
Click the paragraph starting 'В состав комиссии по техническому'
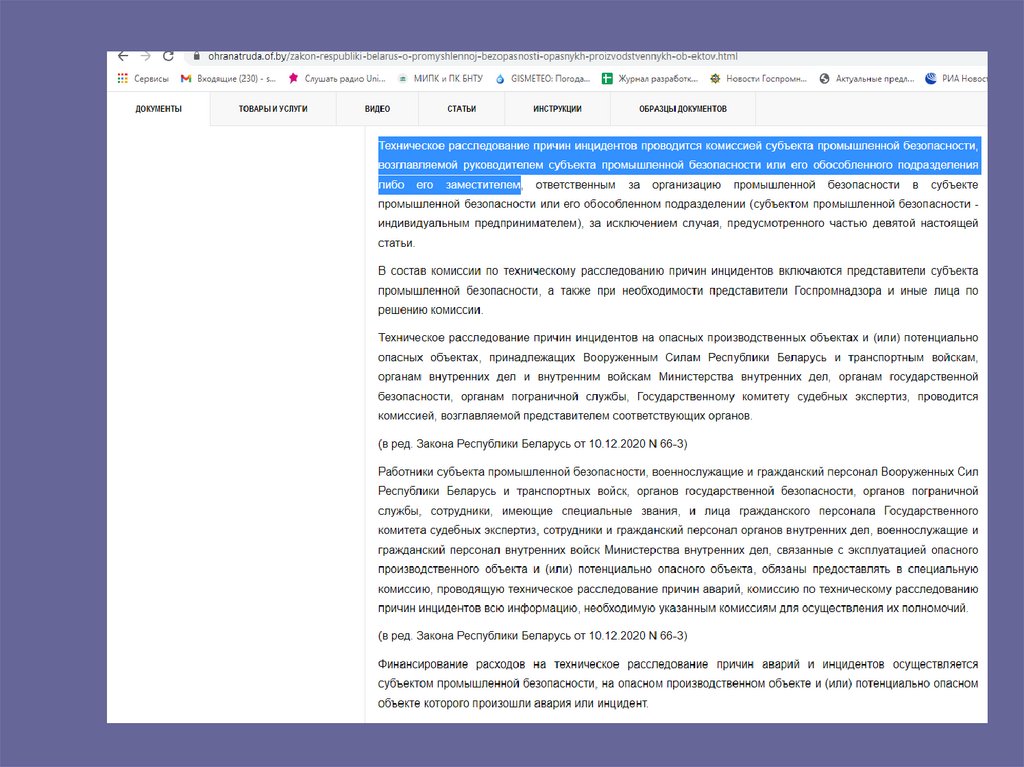(x=678, y=290)
